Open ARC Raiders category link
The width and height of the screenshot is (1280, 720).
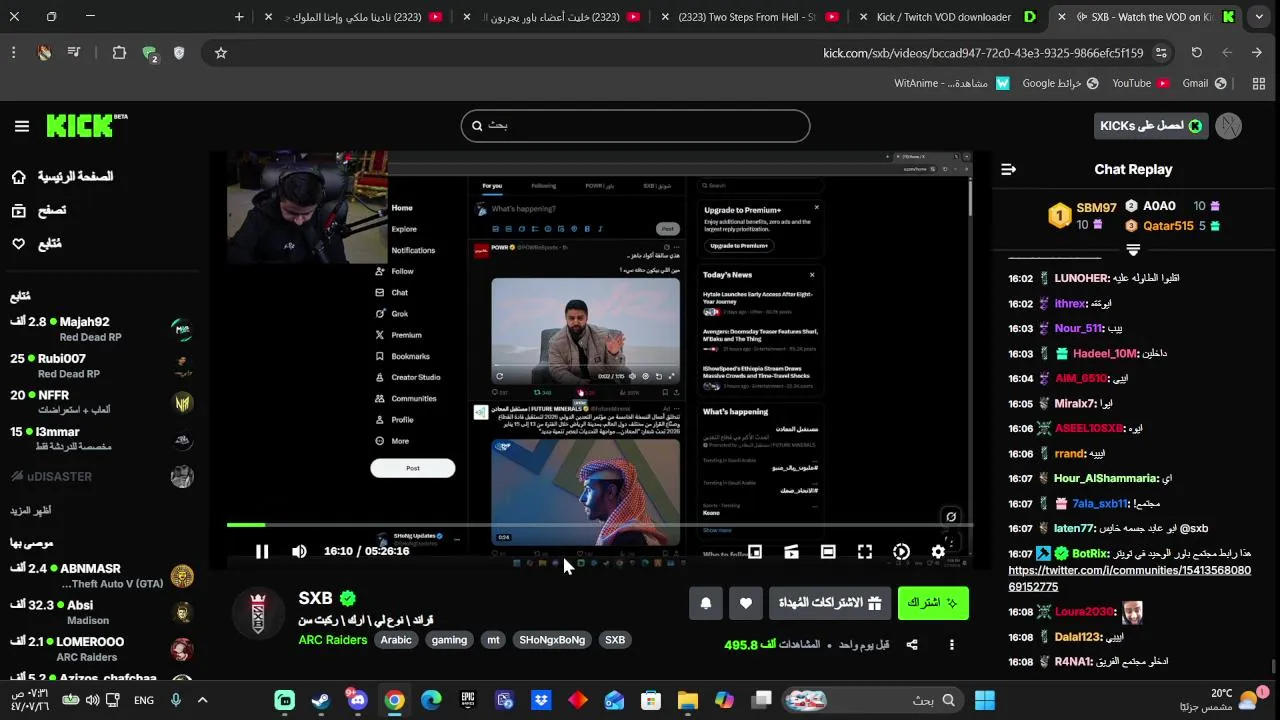[x=333, y=640]
